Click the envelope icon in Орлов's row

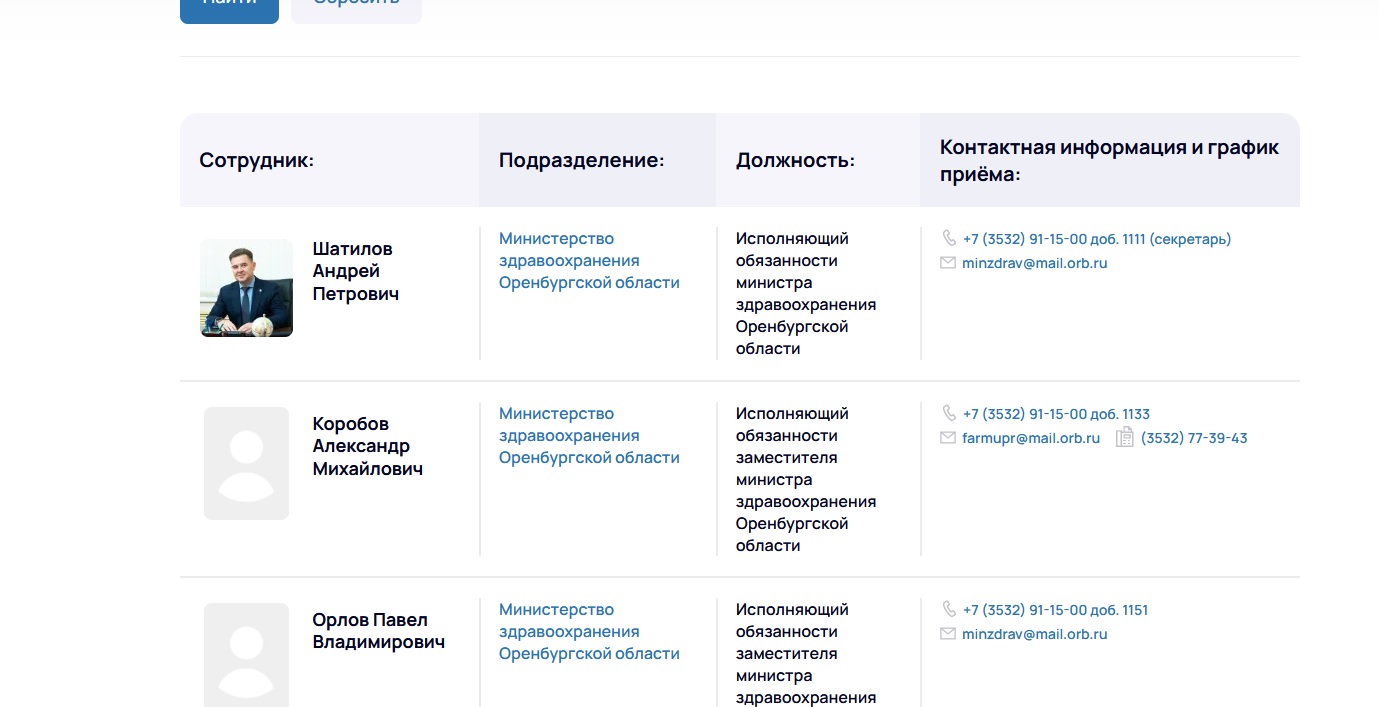948,634
